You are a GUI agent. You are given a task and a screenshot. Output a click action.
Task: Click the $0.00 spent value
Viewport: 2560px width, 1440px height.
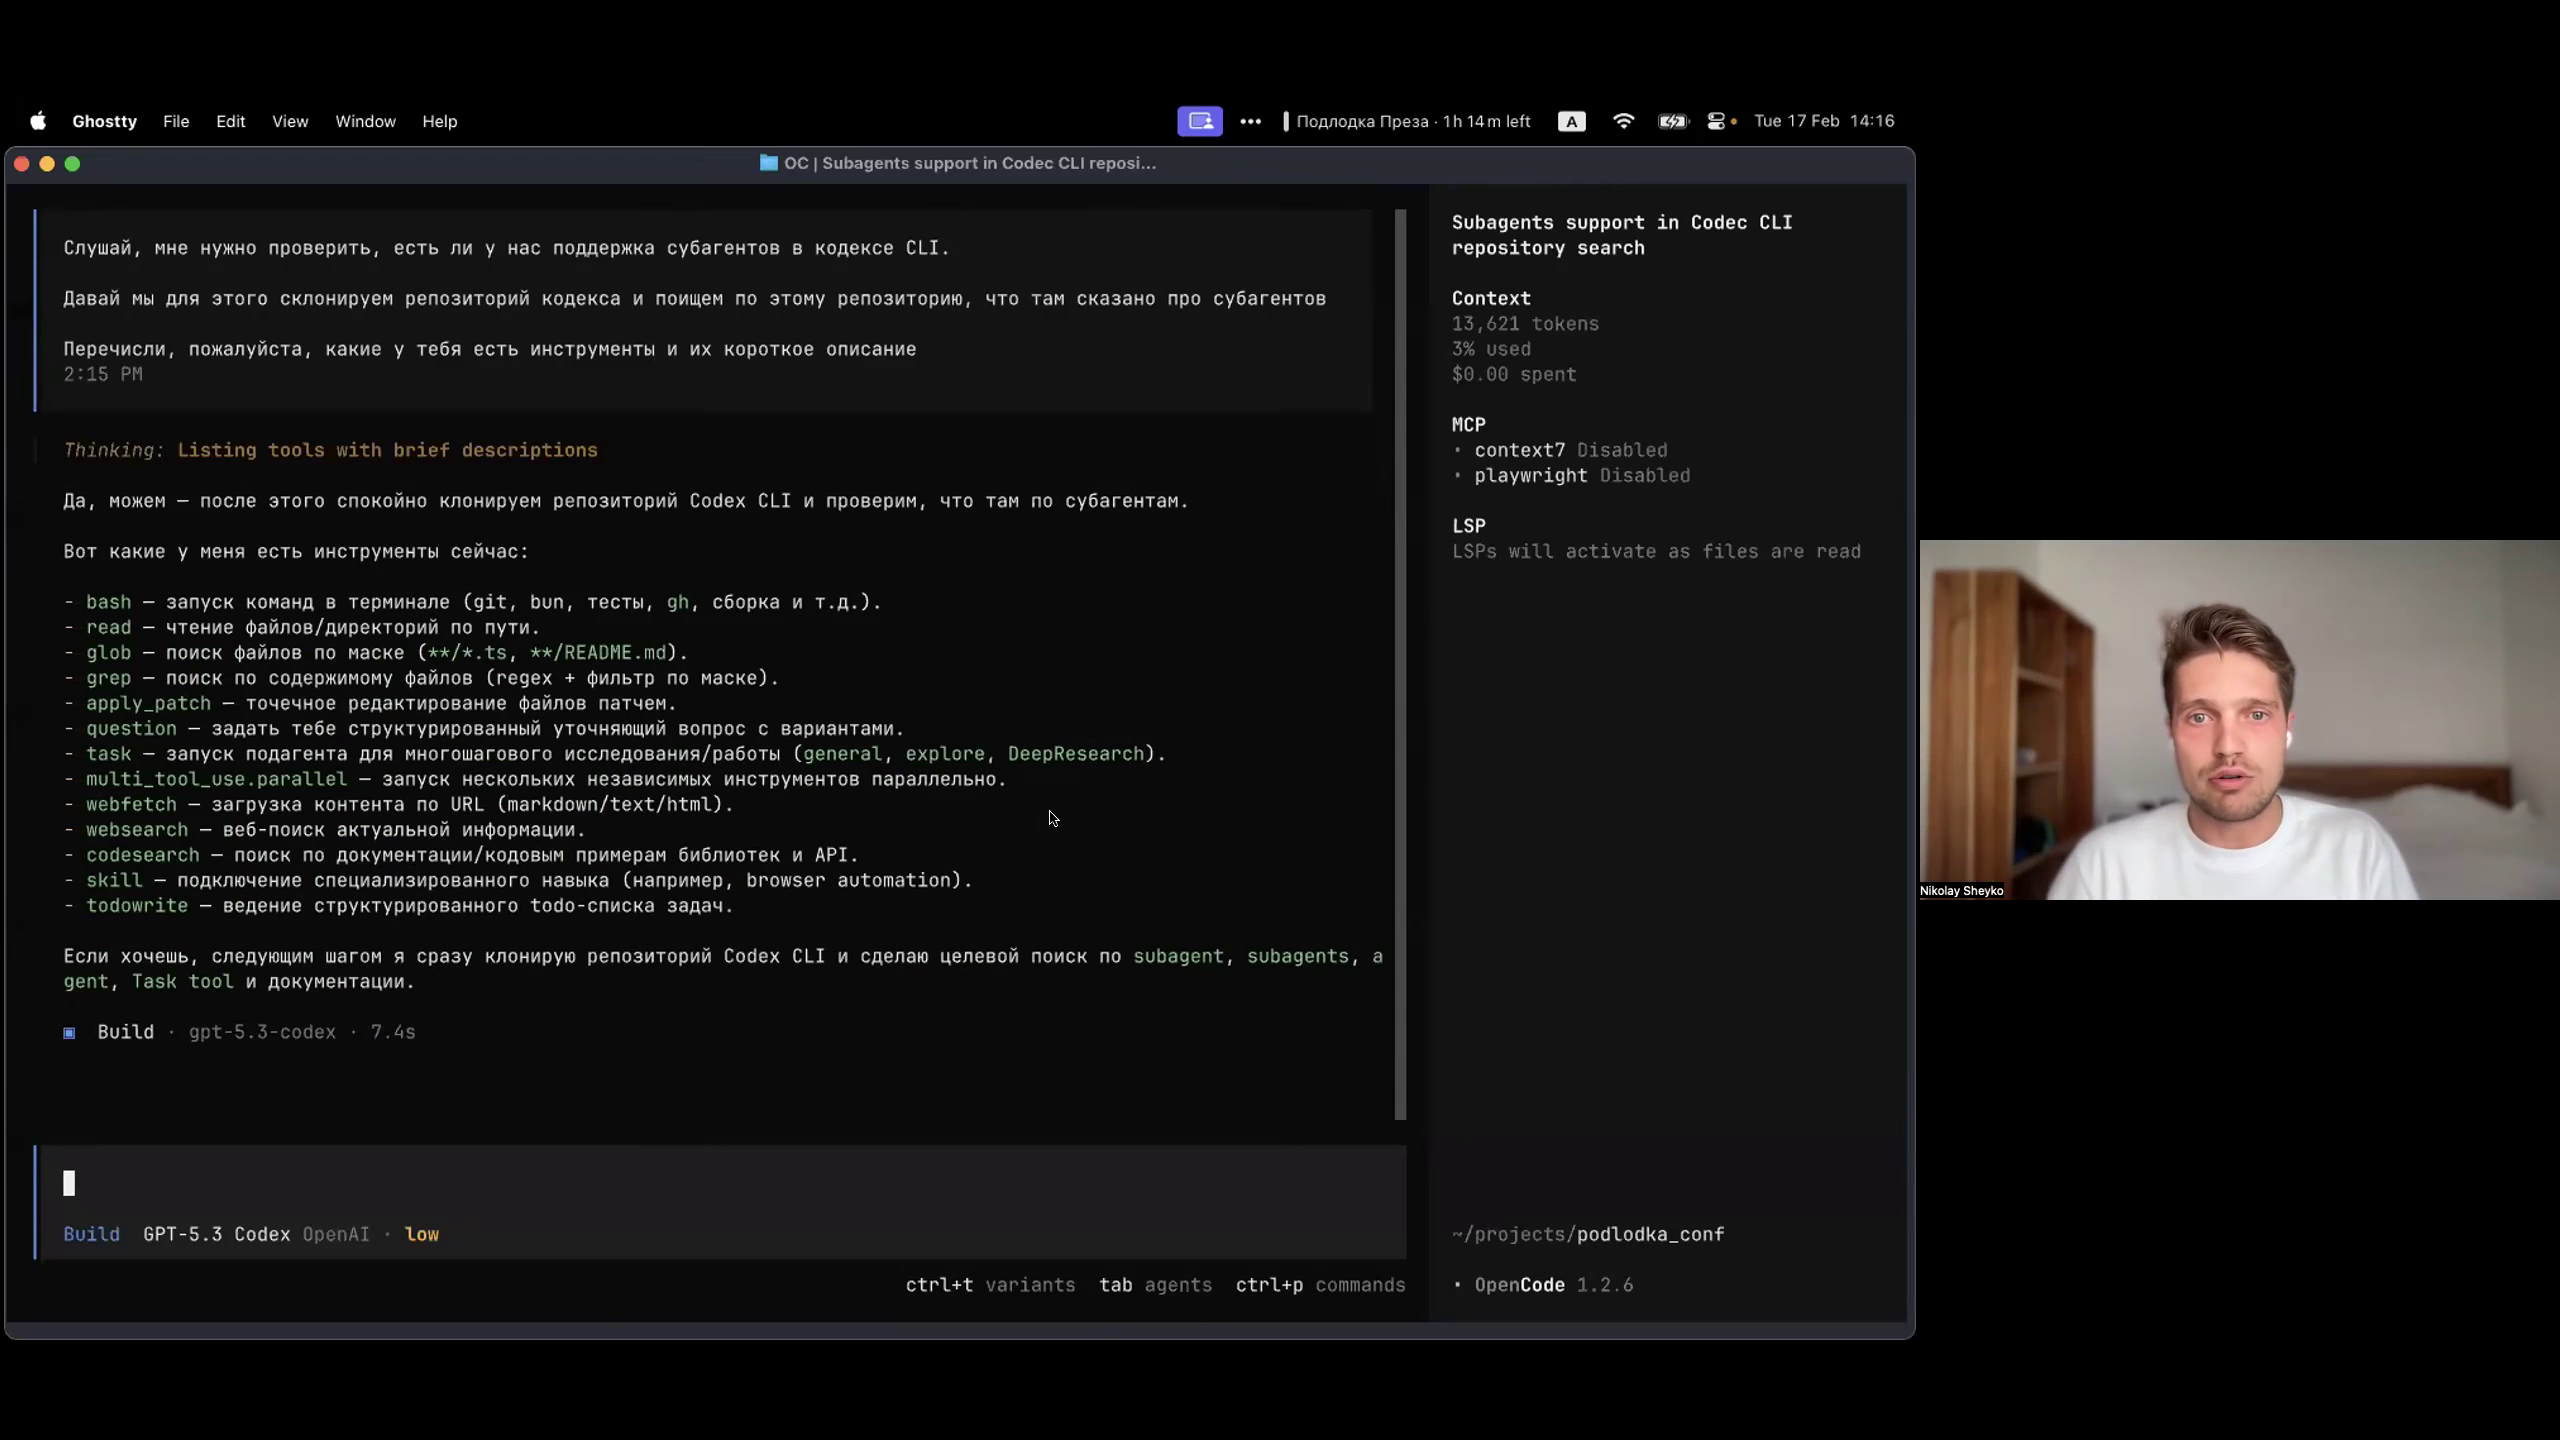point(1514,374)
